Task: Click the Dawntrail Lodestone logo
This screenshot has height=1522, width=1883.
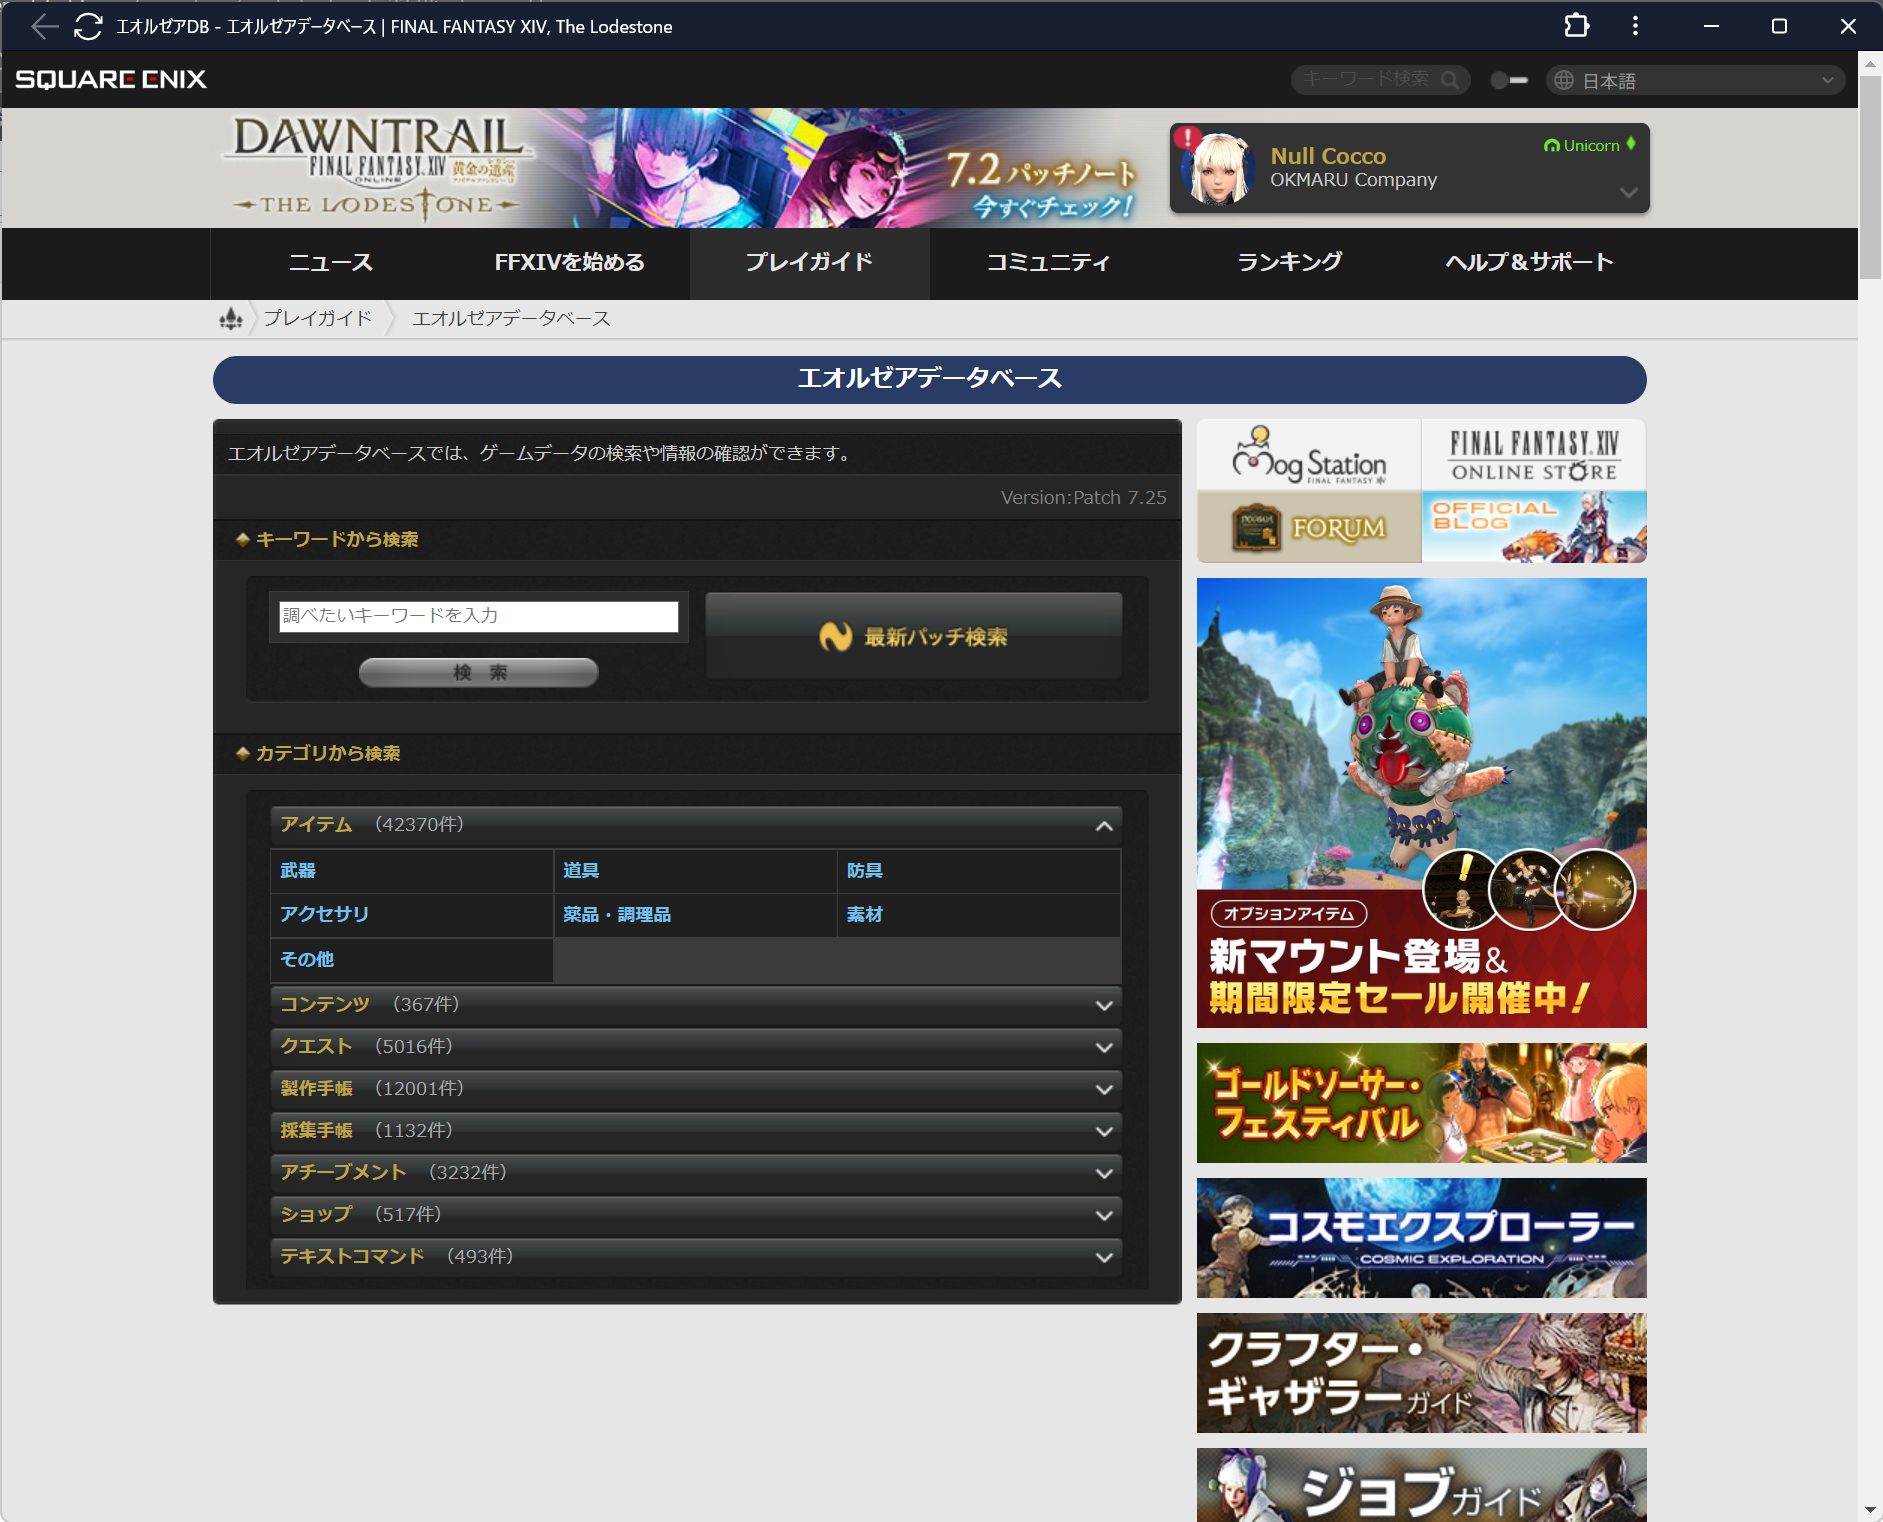Action: tap(378, 168)
